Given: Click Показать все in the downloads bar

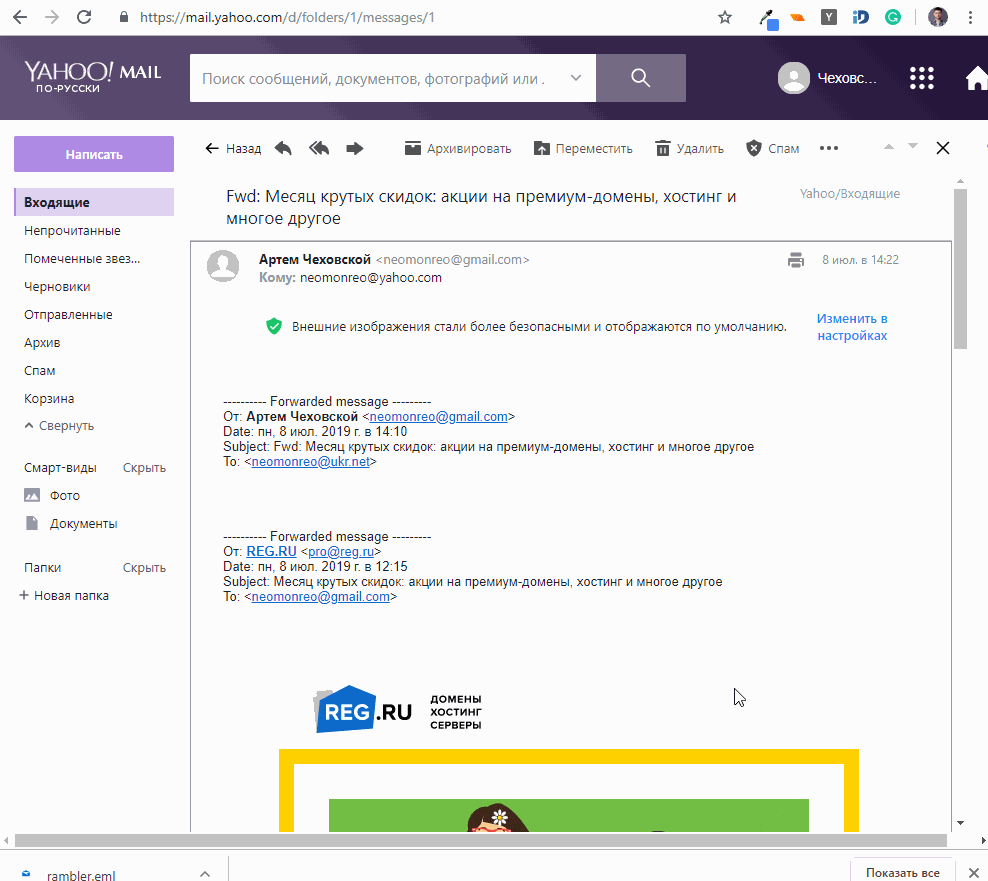Looking at the screenshot, I should pos(902,872).
